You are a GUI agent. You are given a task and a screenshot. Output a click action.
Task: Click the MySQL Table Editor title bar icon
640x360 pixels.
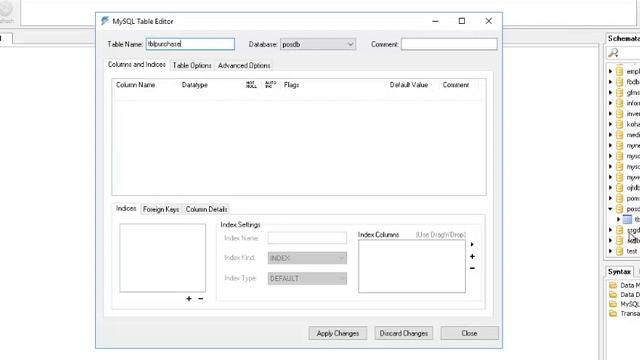(x=105, y=21)
